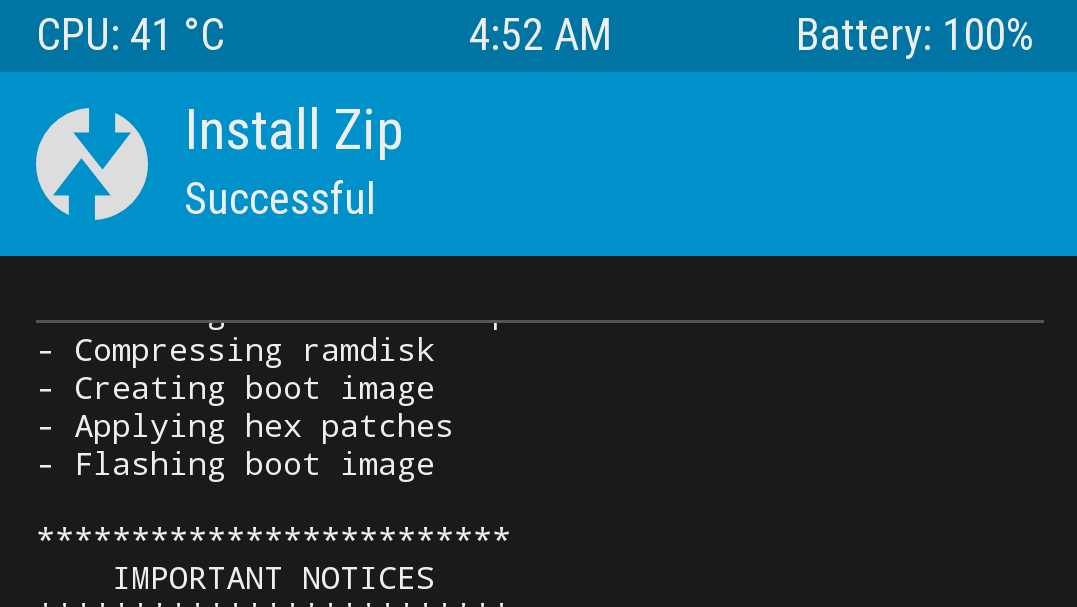Select the CPU temperature indicator
Screen dimensions: 1077x607
[x=129, y=35]
